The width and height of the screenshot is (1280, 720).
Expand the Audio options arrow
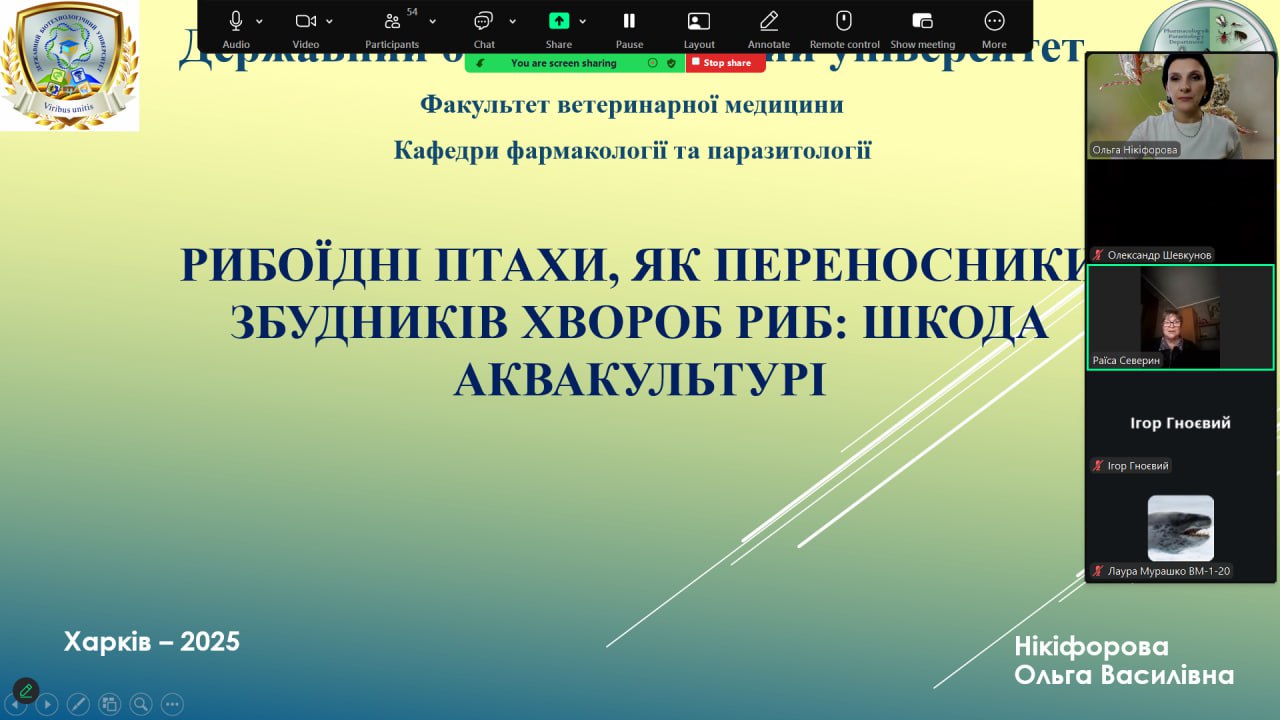[260, 21]
